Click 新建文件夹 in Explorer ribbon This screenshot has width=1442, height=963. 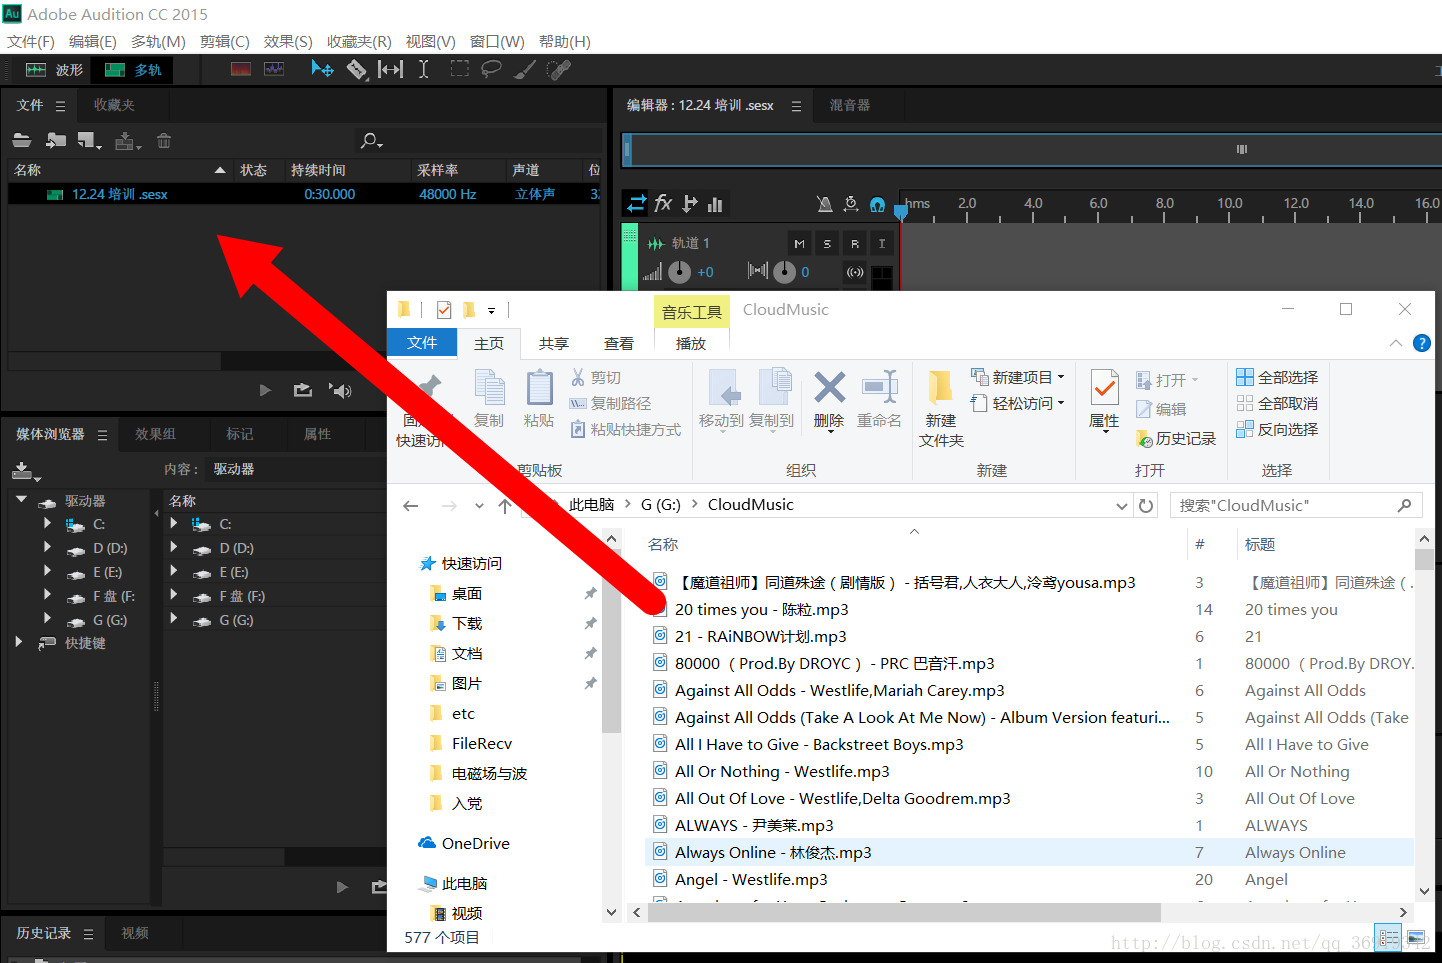(941, 408)
